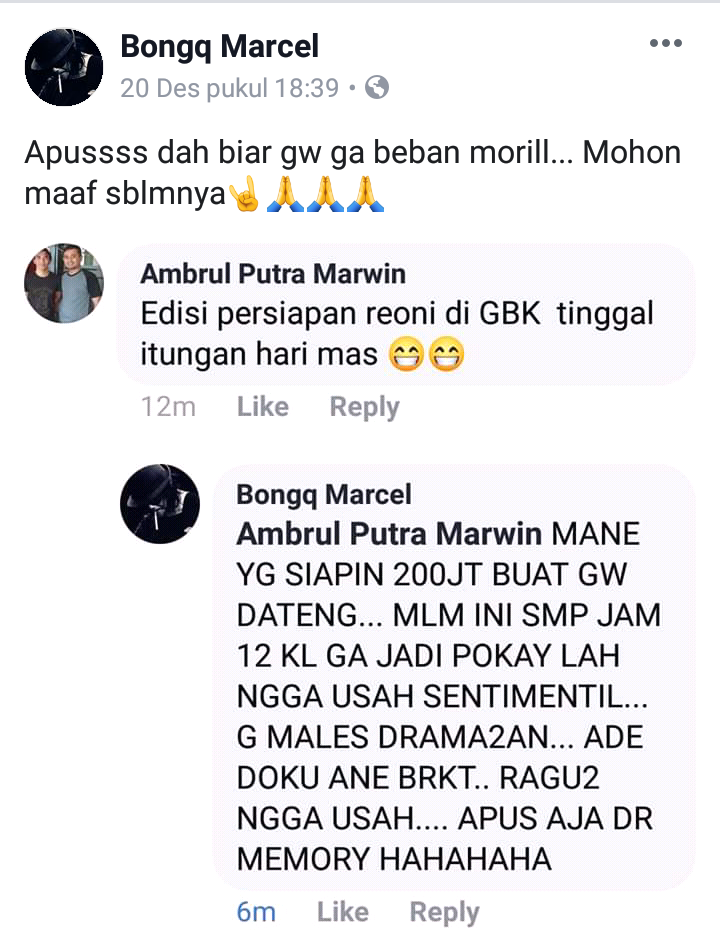720x948 pixels.
Task: Open Ambrul Putra Marwin's profile photo
Action: (x=63, y=283)
